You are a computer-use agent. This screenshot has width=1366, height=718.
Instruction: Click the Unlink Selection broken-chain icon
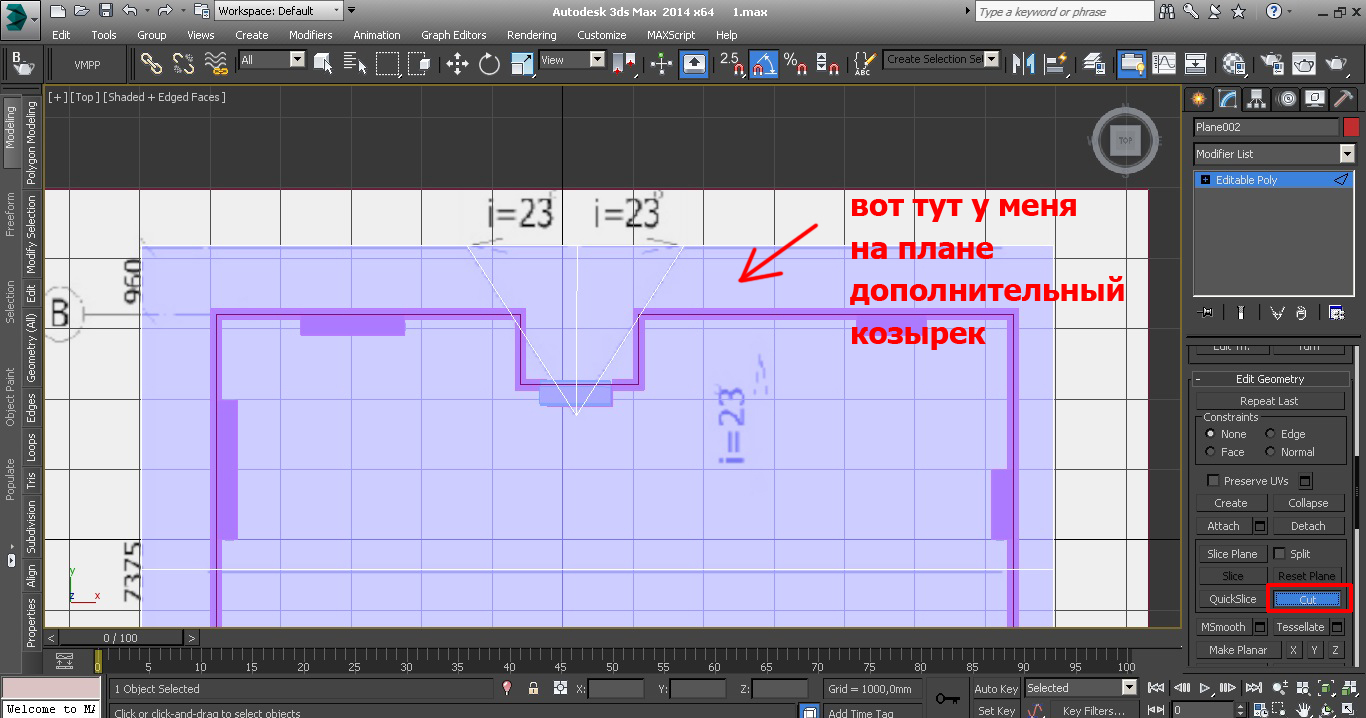tap(183, 64)
